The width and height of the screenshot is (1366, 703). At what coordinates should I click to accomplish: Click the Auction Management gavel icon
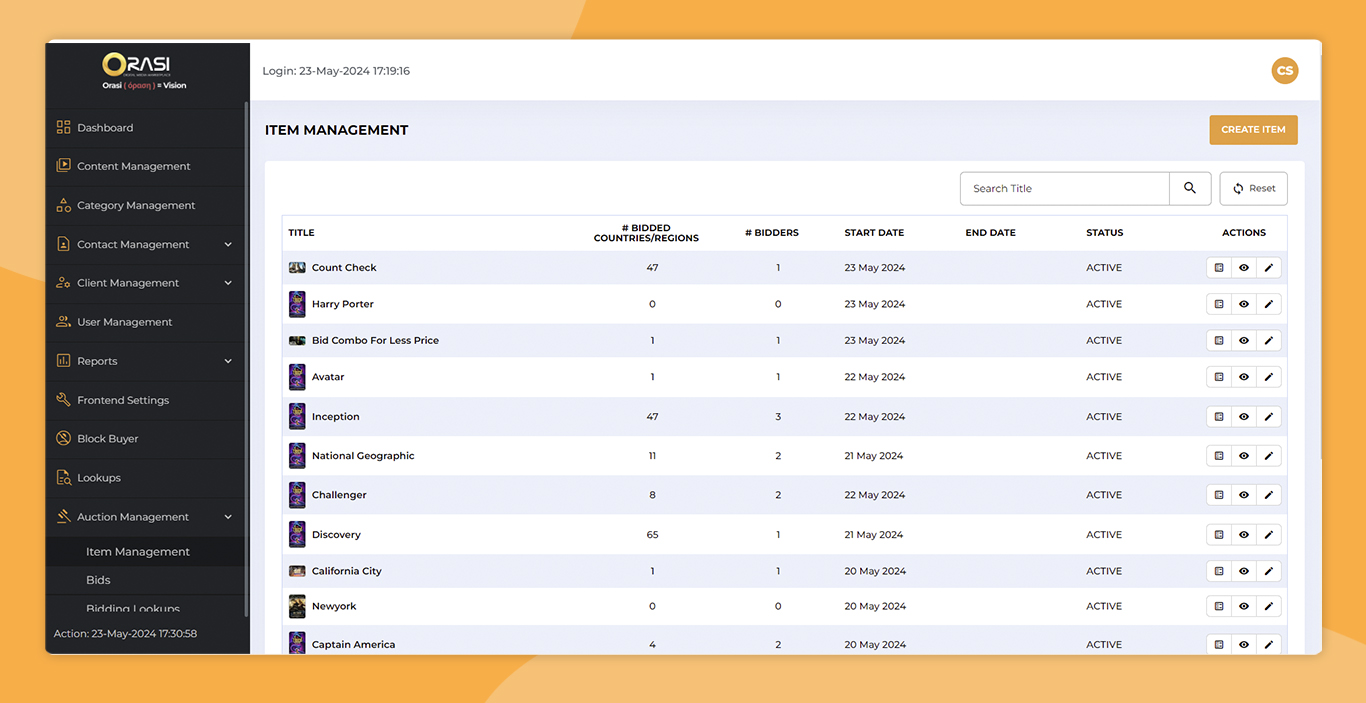(x=63, y=517)
